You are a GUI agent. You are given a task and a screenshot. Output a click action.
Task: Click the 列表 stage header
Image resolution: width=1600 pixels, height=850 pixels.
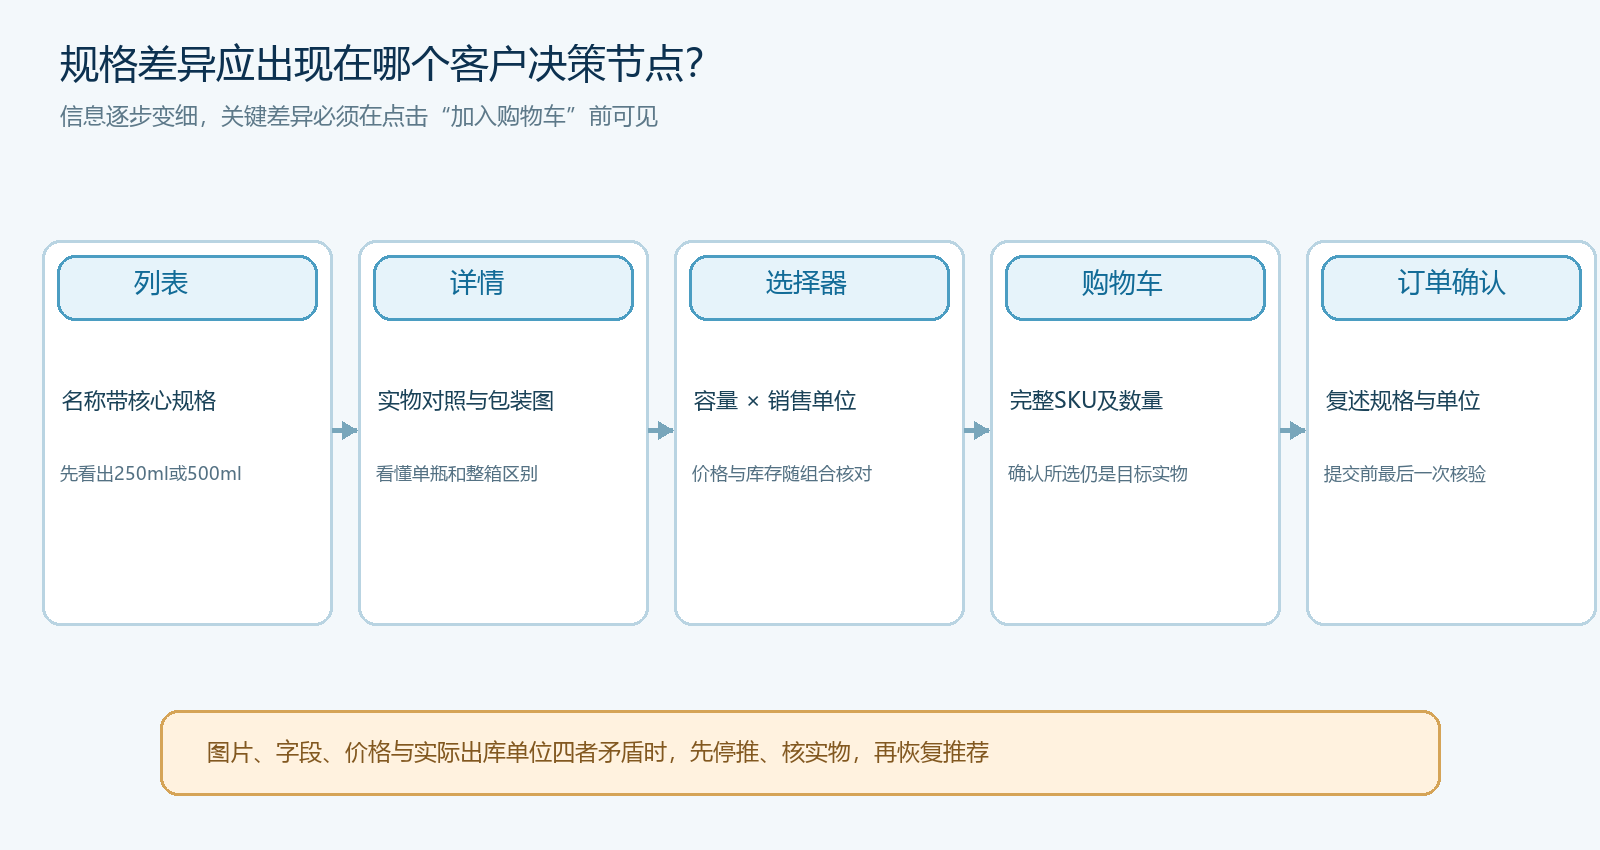[187, 288]
